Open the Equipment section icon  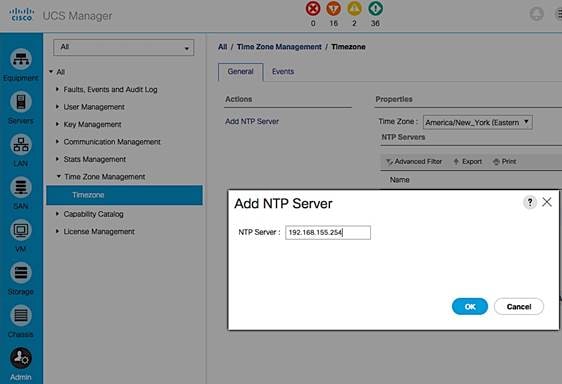(21, 59)
